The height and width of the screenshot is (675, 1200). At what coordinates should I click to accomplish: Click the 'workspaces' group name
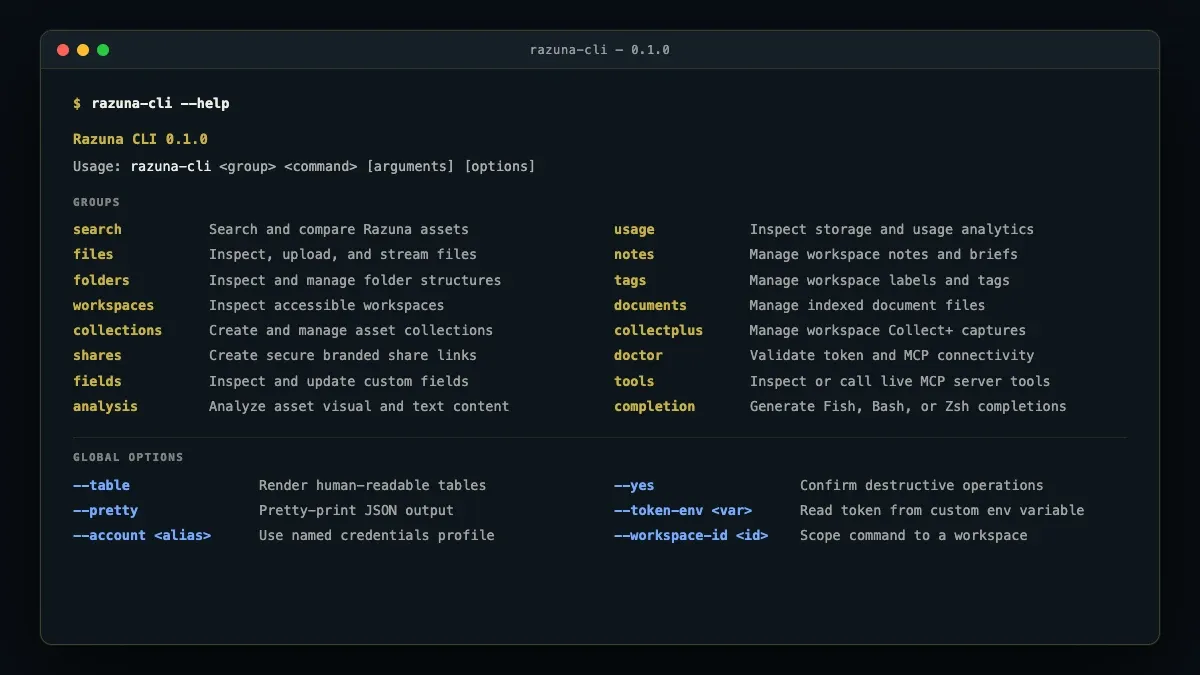click(113, 305)
